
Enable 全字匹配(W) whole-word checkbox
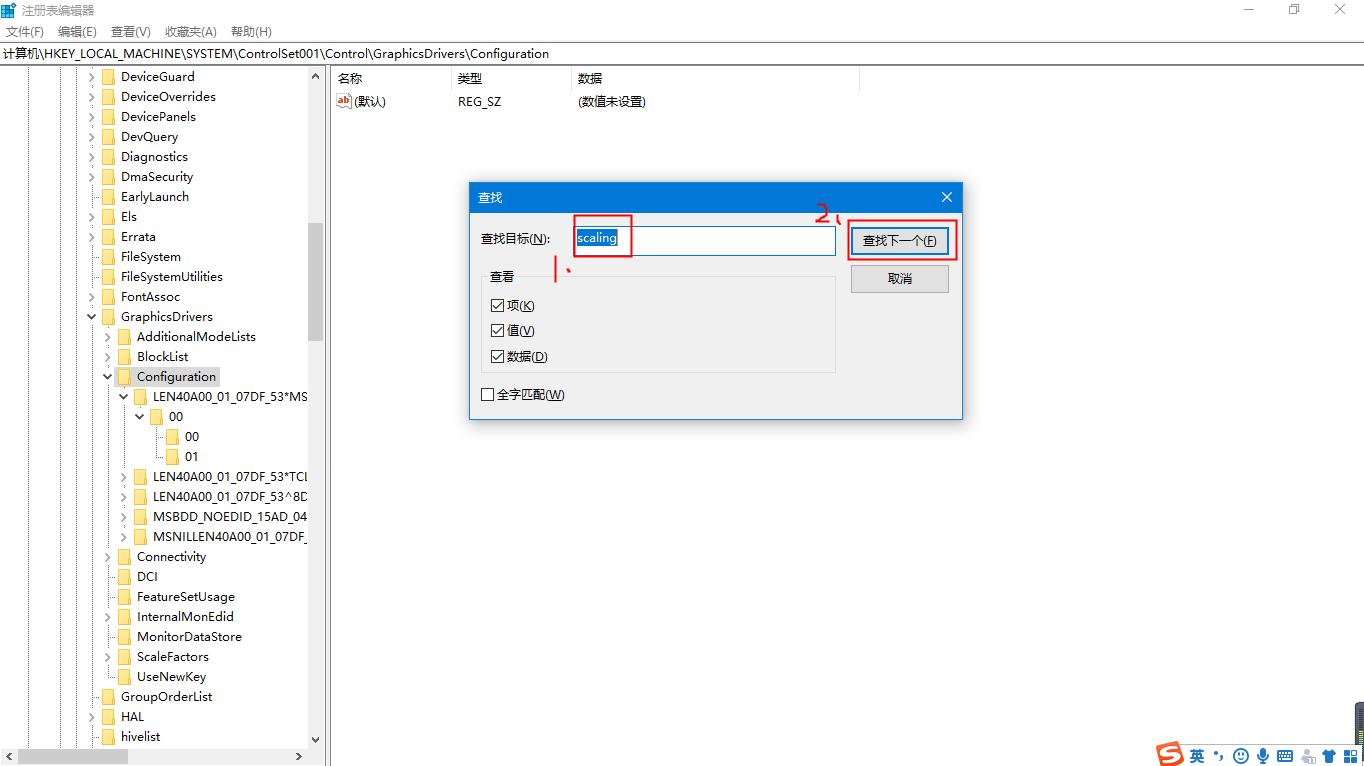[488, 395]
